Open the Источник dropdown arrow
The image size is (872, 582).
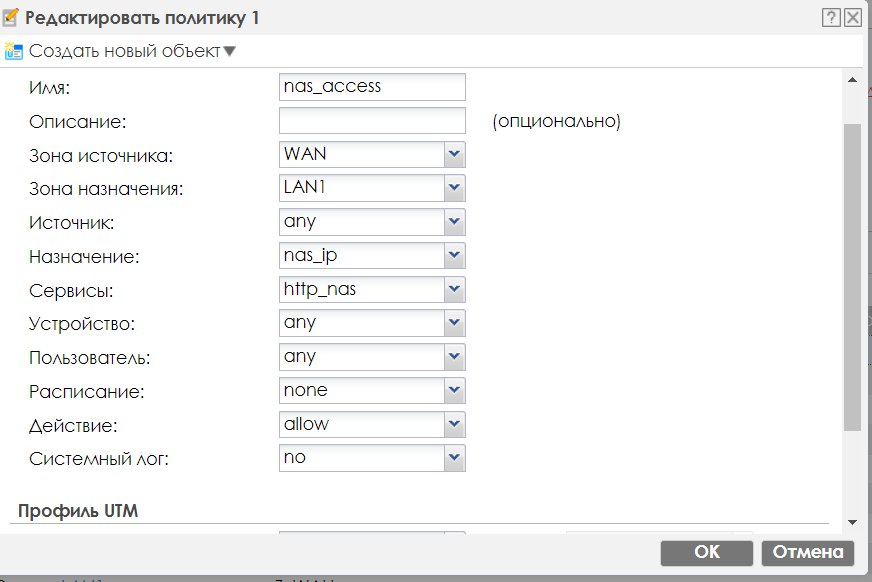point(455,222)
